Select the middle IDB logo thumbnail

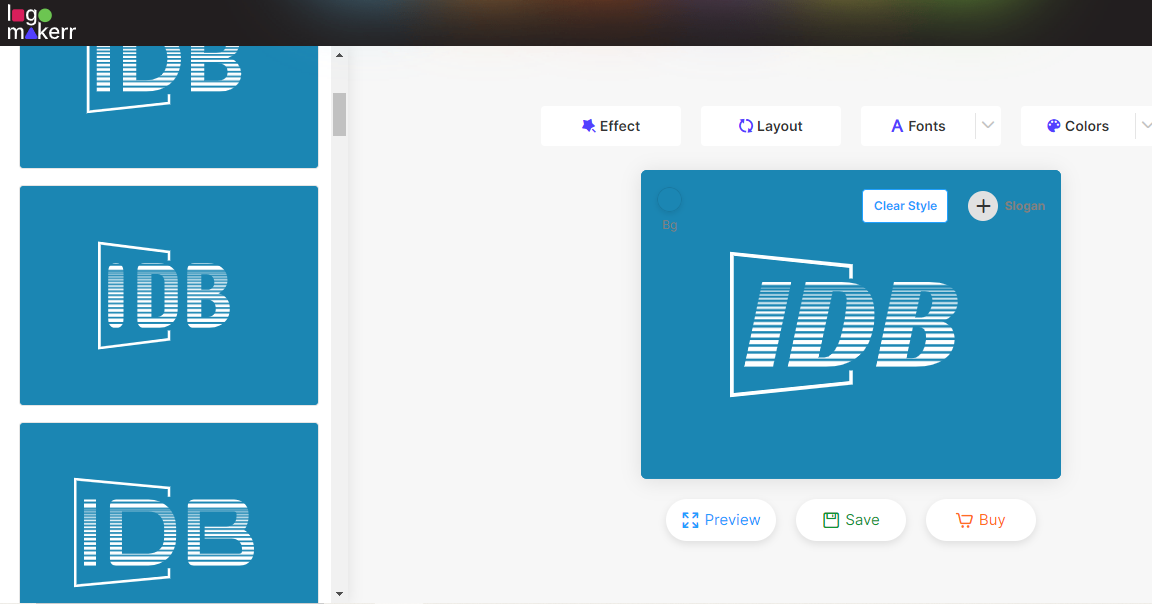tap(168, 294)
